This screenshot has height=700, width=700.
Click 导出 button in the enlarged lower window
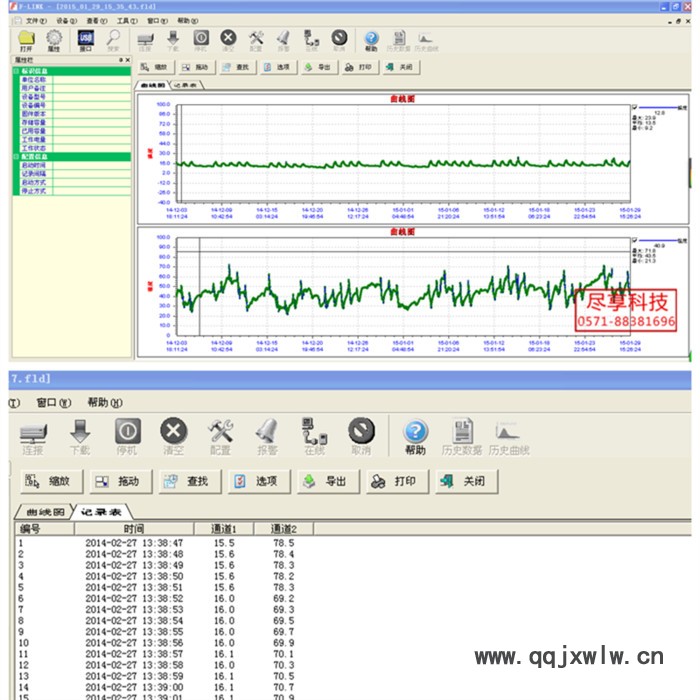coord(328,481)
